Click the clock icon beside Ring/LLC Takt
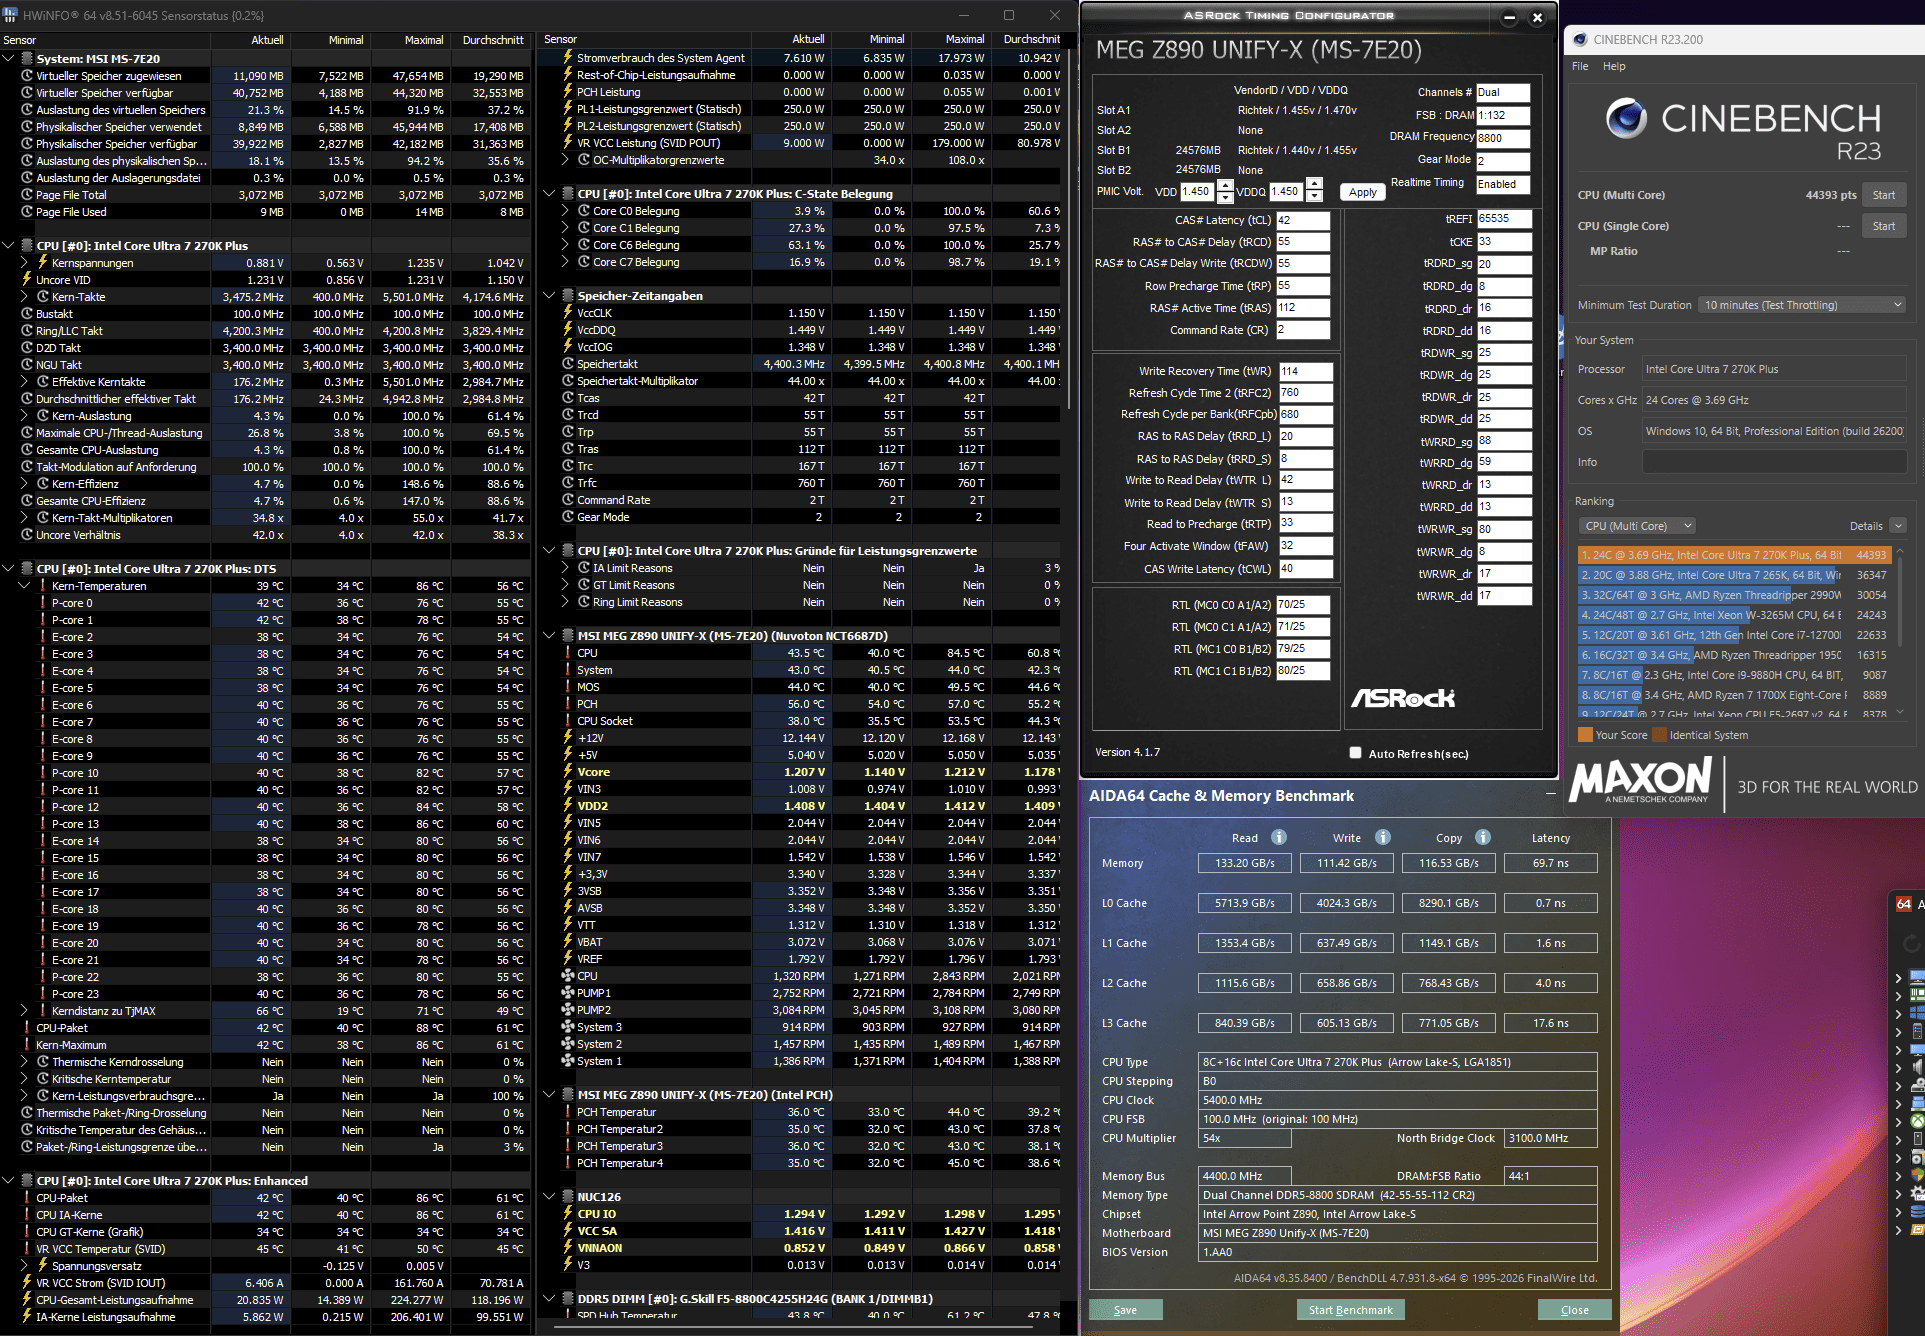 pyautogui.click(x=27, y=331)
